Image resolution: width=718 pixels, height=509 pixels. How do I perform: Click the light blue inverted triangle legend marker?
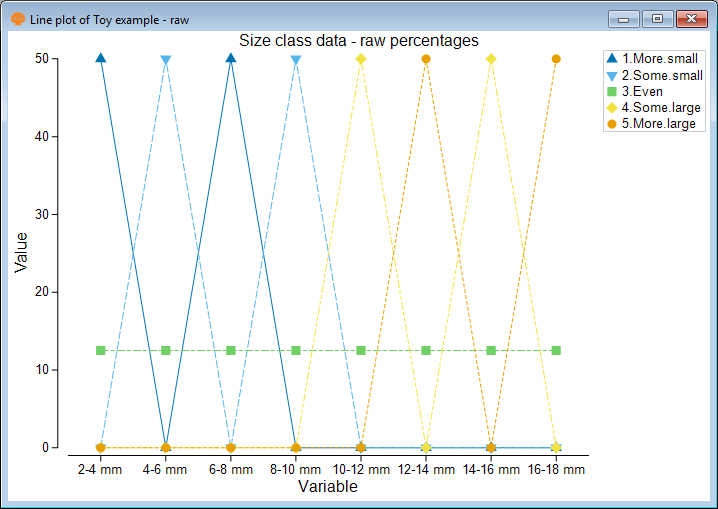coord(611,75)
